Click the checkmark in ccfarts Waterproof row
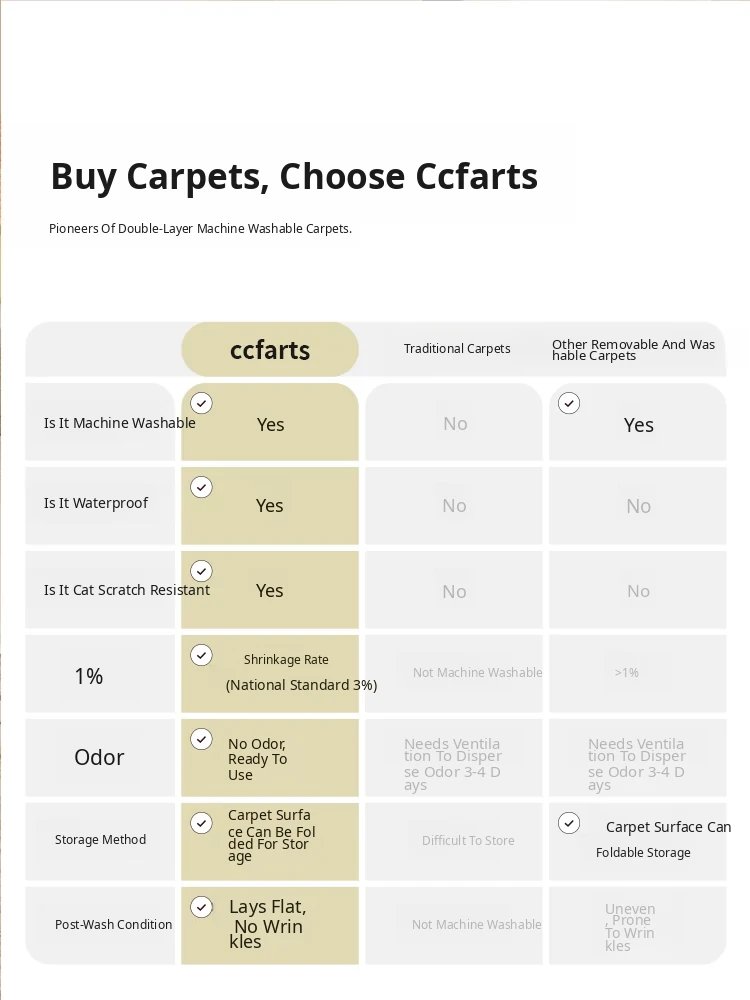This screenshot has height=1000, width=750. coord(202,487)
